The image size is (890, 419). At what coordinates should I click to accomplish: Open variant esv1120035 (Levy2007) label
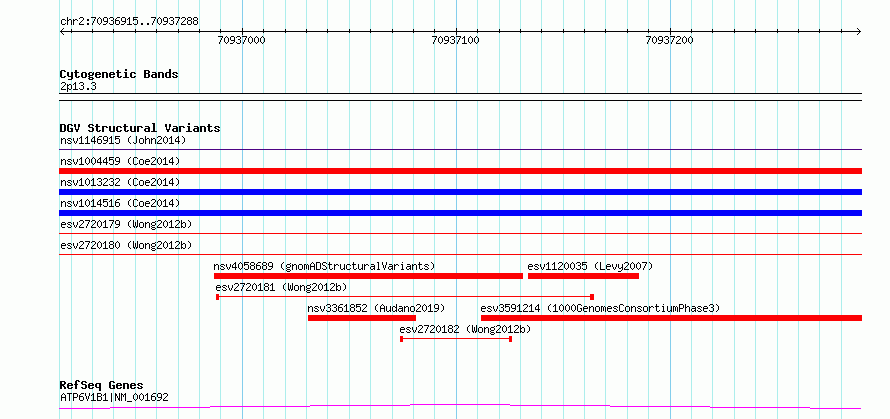pyautogui.click(x=590, y=266)
